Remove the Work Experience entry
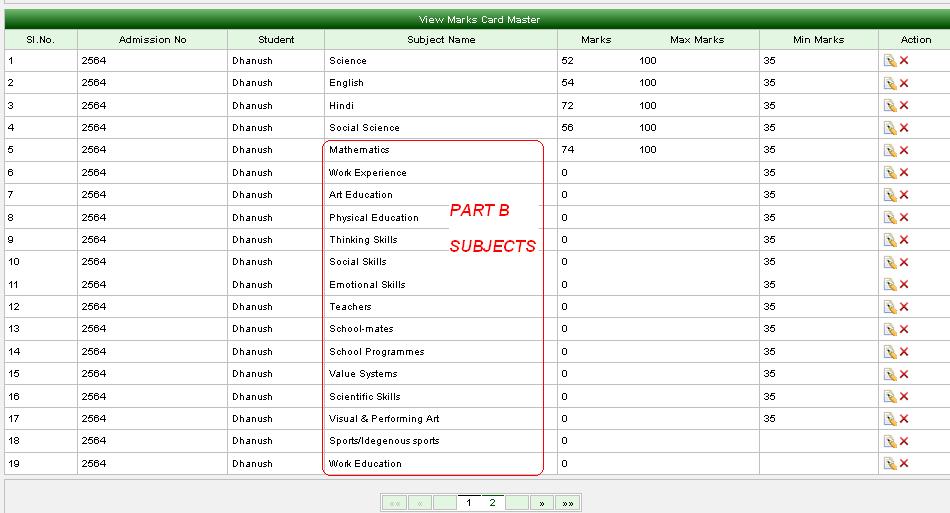Image resolution: width=950 pixels, height=513 pixels. point(904,173)
